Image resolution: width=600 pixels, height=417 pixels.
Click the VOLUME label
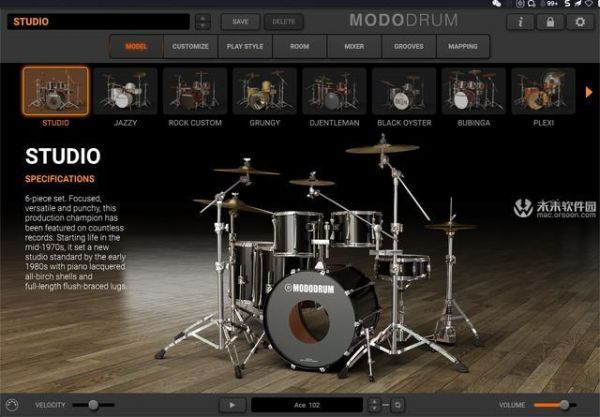pos(512,405)
